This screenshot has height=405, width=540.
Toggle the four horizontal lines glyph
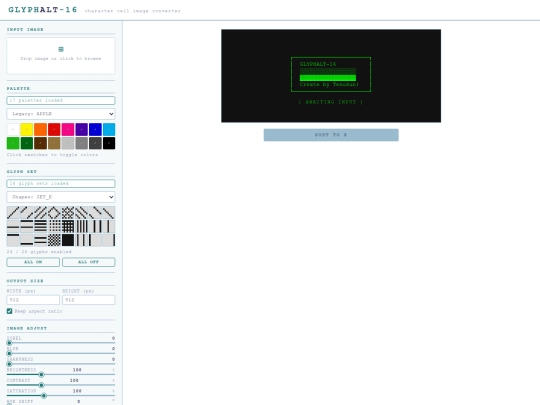40,226
